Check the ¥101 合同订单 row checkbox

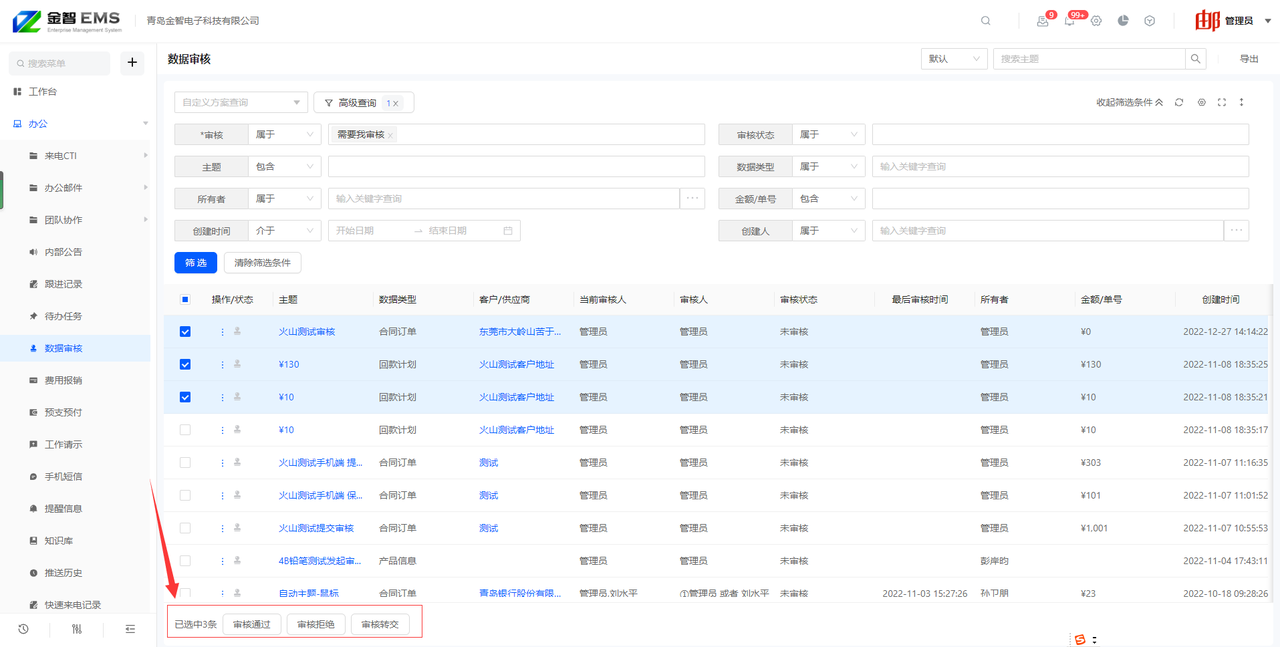coord(185,495)
